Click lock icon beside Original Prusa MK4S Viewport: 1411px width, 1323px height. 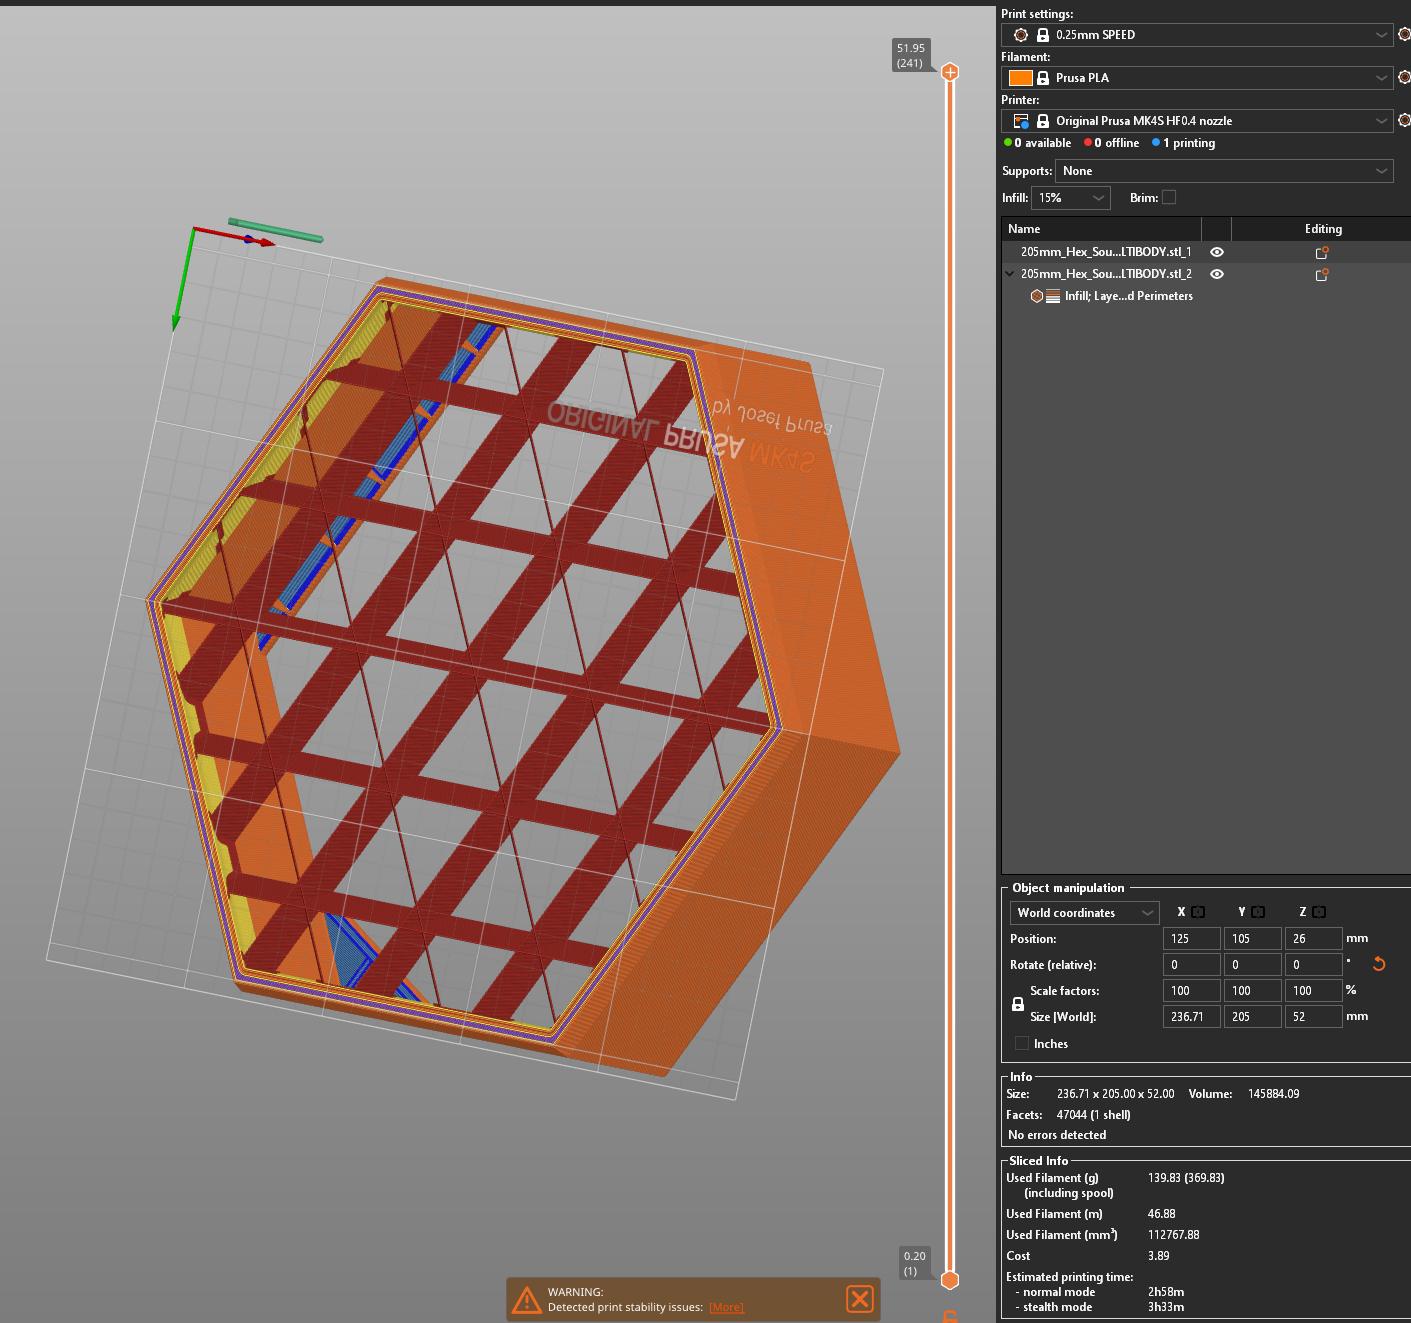tap(1043, 120)
